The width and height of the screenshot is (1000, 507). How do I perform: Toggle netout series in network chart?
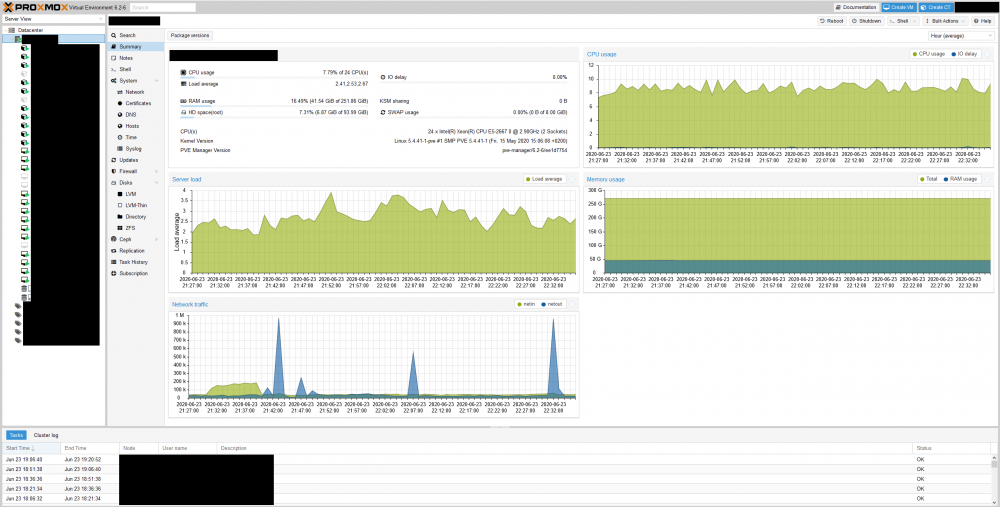[x=552, y=304]
